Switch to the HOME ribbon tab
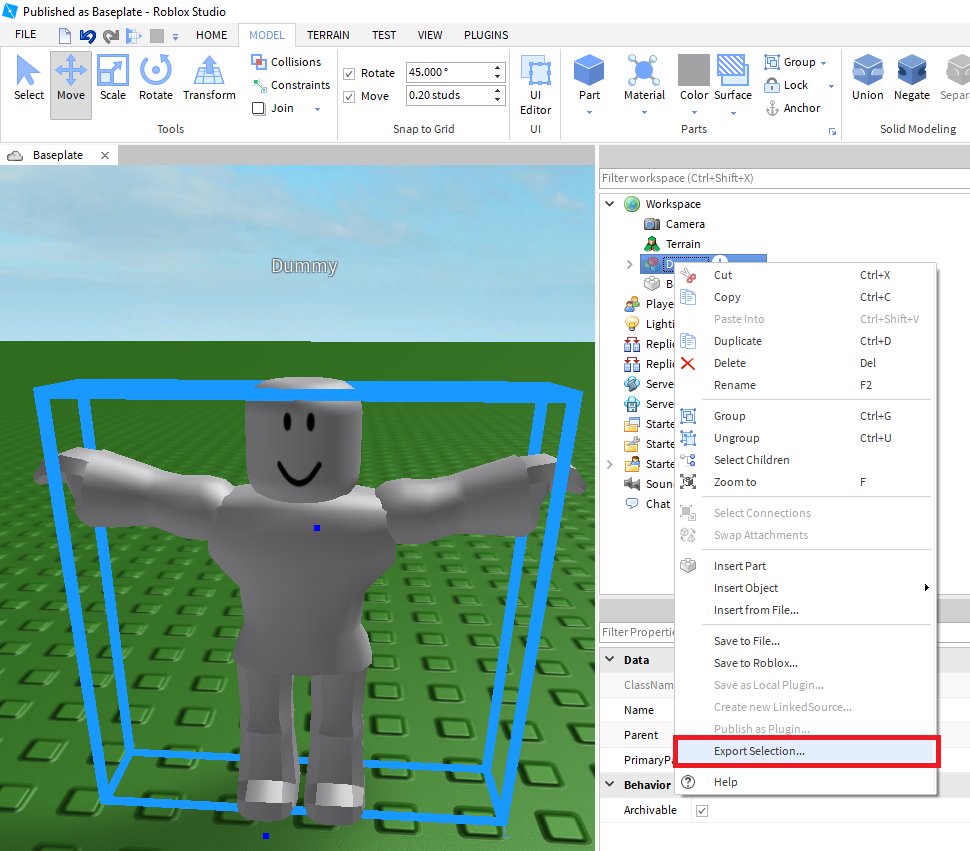Viewport: 970px width, 851px height. [212, 35]
